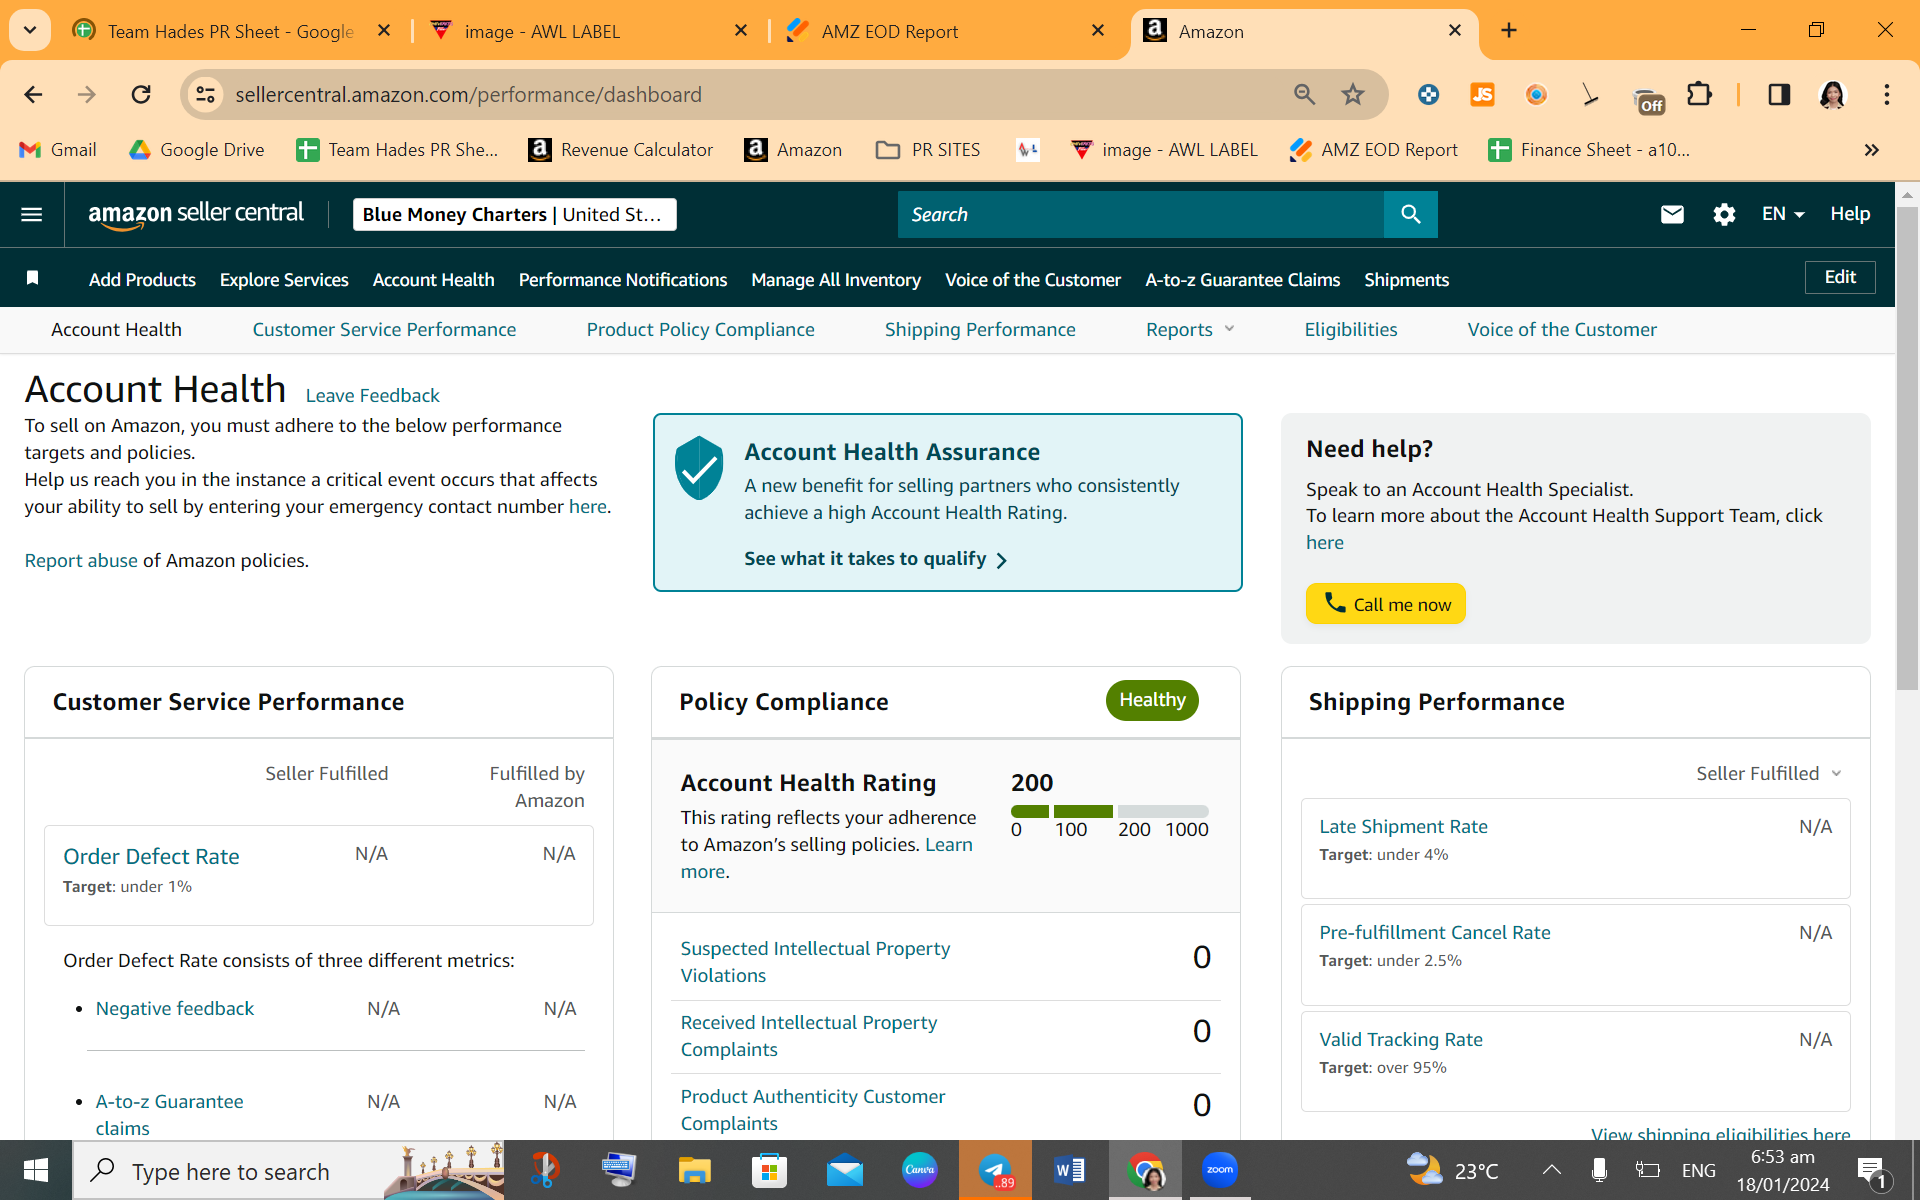The width and height of the screenshot is (1920, 1200).
Task: Click the bookmark flag icon in the navigation bar
Action: tap(33, 278)
